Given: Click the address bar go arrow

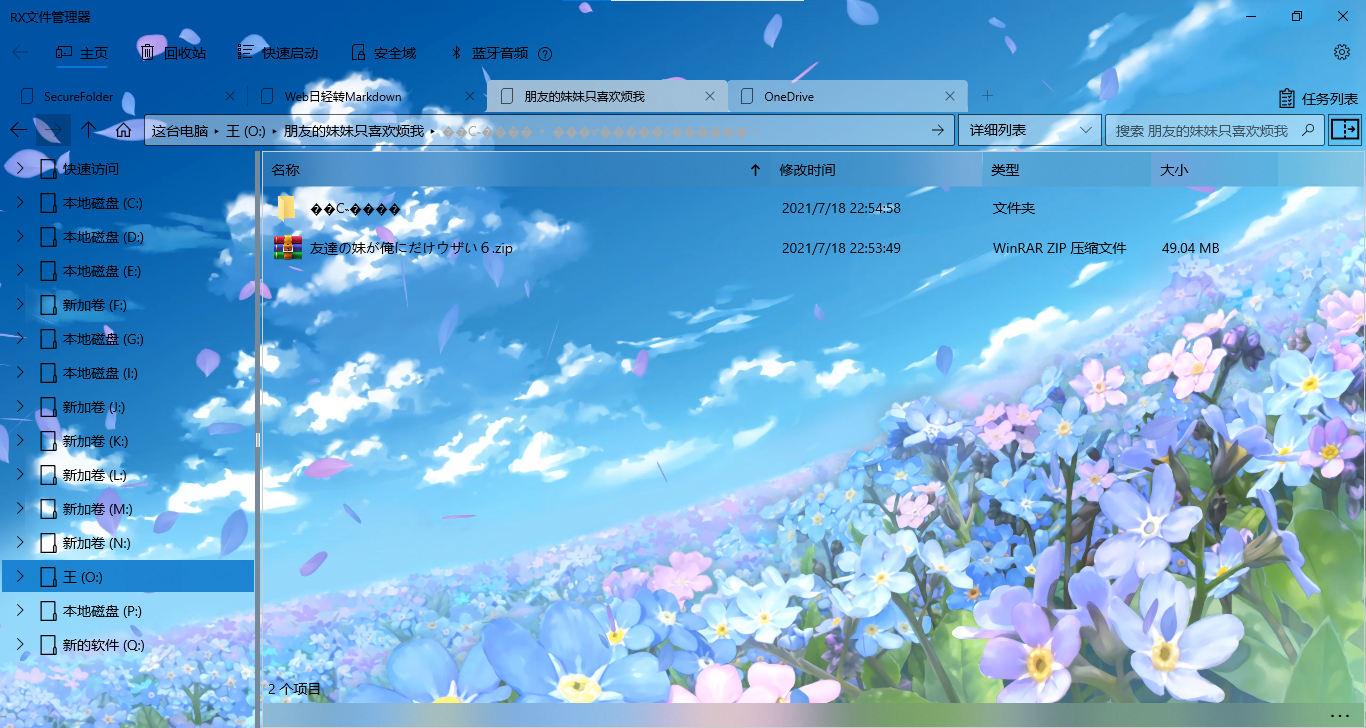Looking at the screenshot, I should click(x=937, y=130).
